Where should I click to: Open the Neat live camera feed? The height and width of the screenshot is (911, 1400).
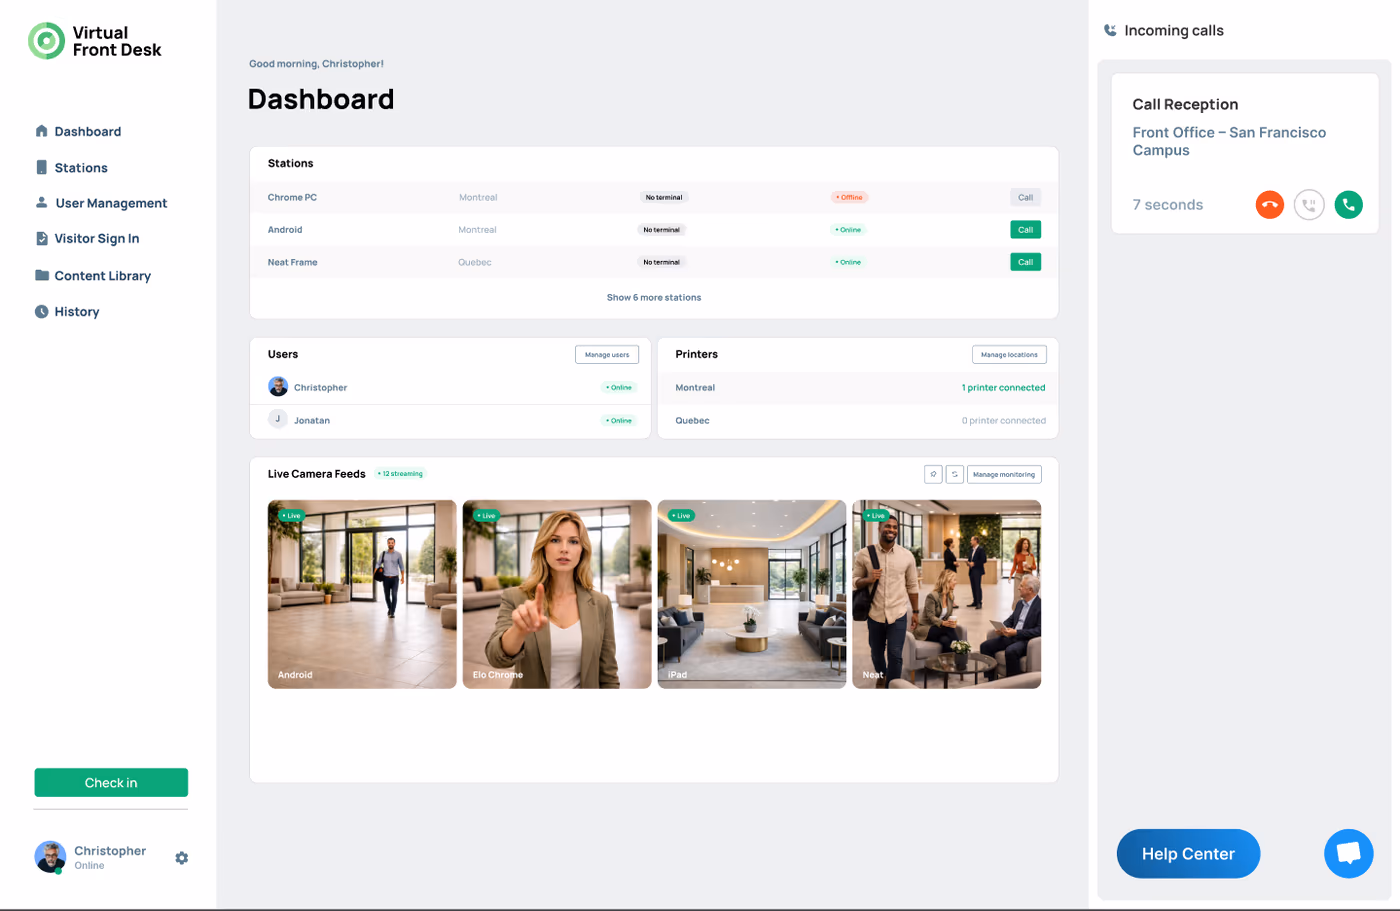[946, 594]
